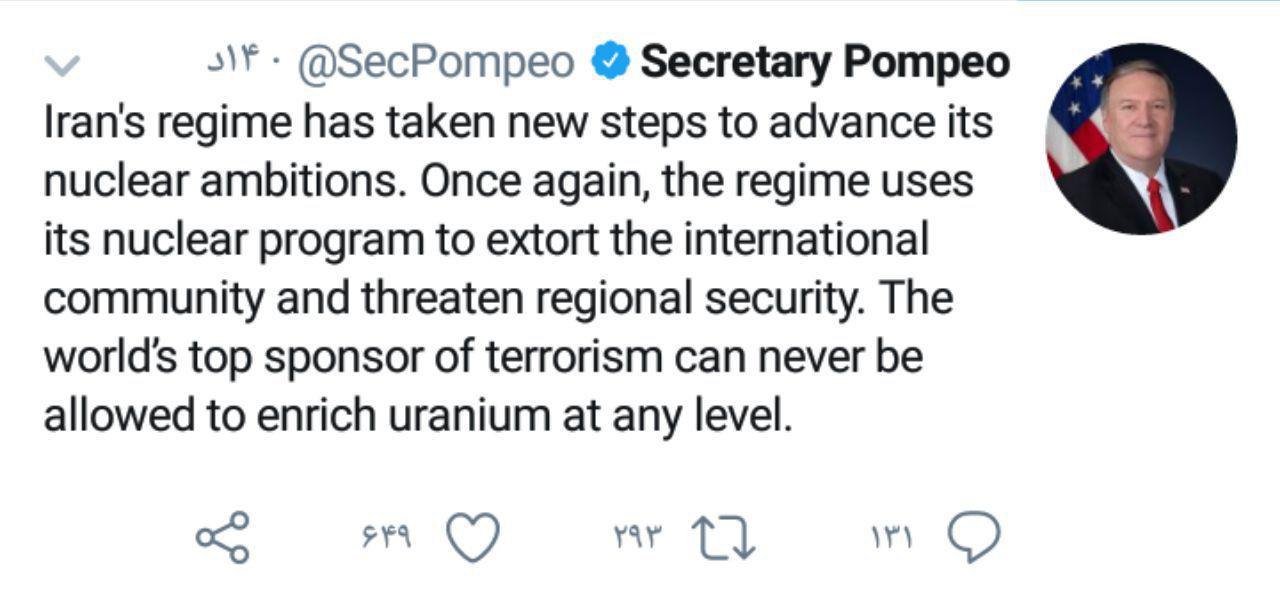Click the reply count number
The height and width of the screenshot is (595, 1280).
pyautogui.click(x=893, y=538)
